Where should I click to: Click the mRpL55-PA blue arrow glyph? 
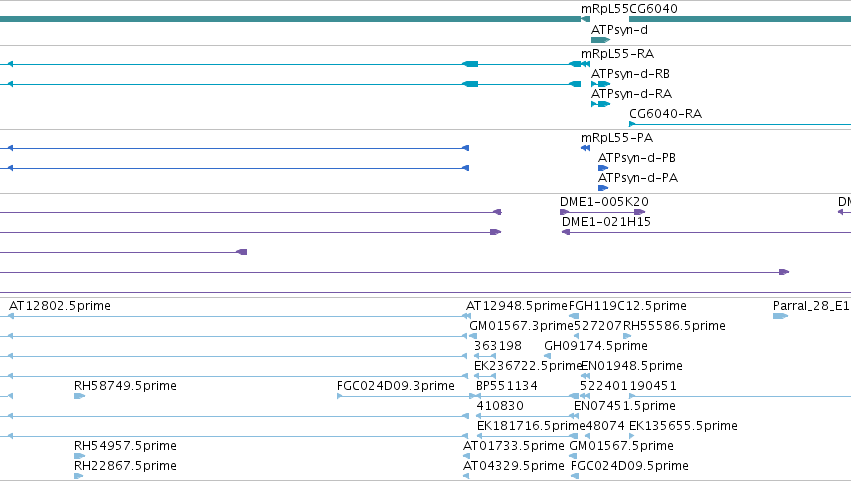pos(585,148)
